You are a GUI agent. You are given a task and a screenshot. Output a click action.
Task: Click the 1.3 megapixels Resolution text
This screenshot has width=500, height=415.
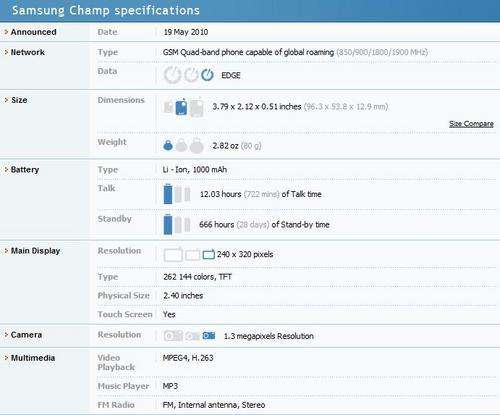click(x=269, y=336)
